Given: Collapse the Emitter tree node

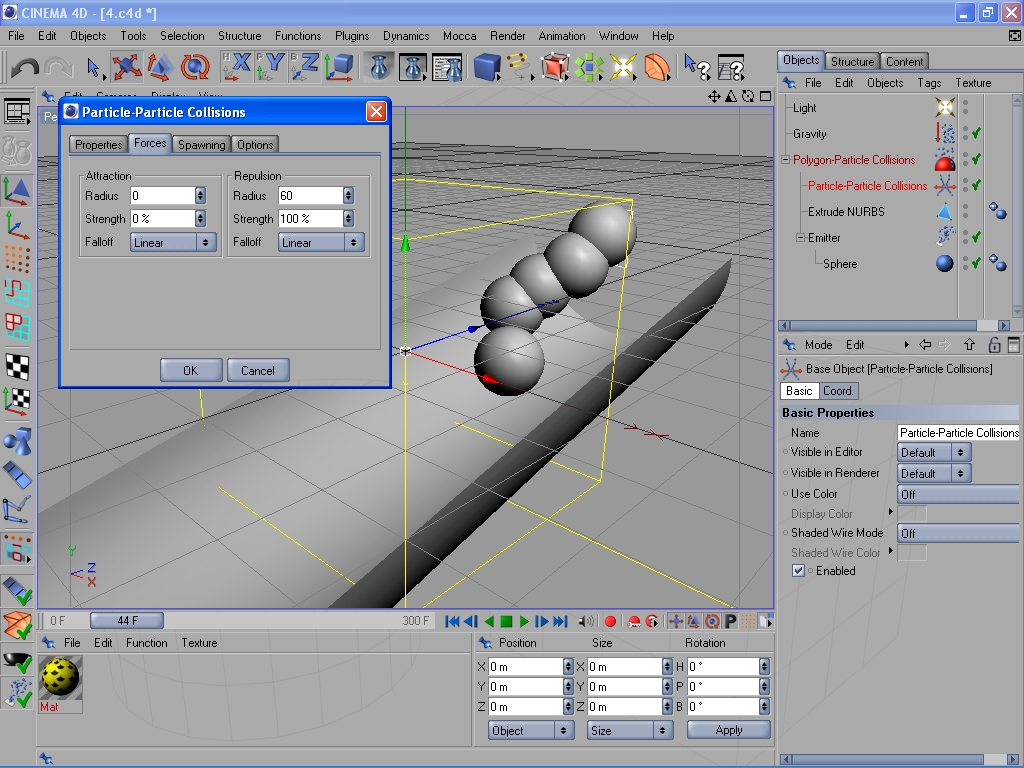Looking at the screenshot, I should (800, 238).
